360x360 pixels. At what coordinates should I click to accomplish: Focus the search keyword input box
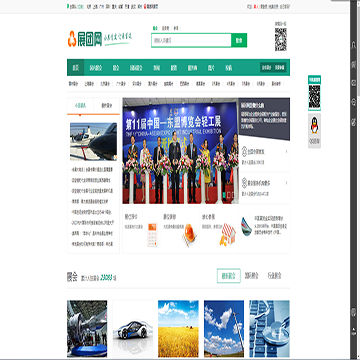(x=191, y=40)
